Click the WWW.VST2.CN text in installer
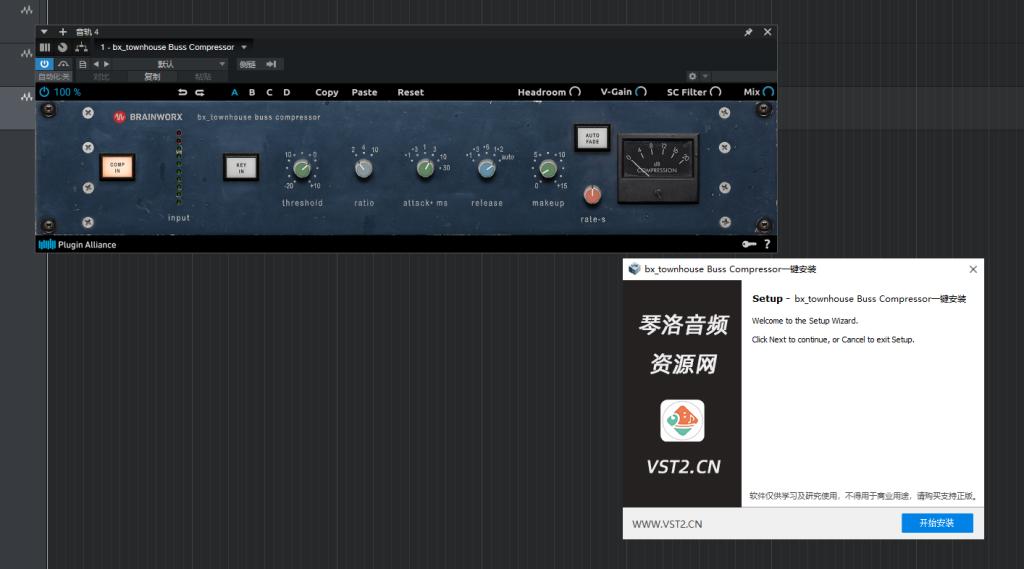 667,524
